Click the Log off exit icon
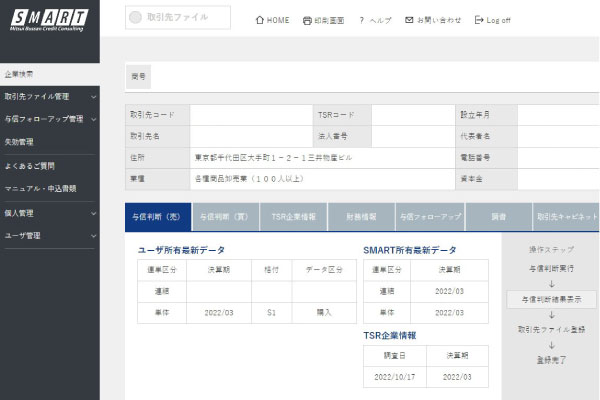The height and width of the screenshot is (400, 600). pyautogui.click(x=479, y=20)
